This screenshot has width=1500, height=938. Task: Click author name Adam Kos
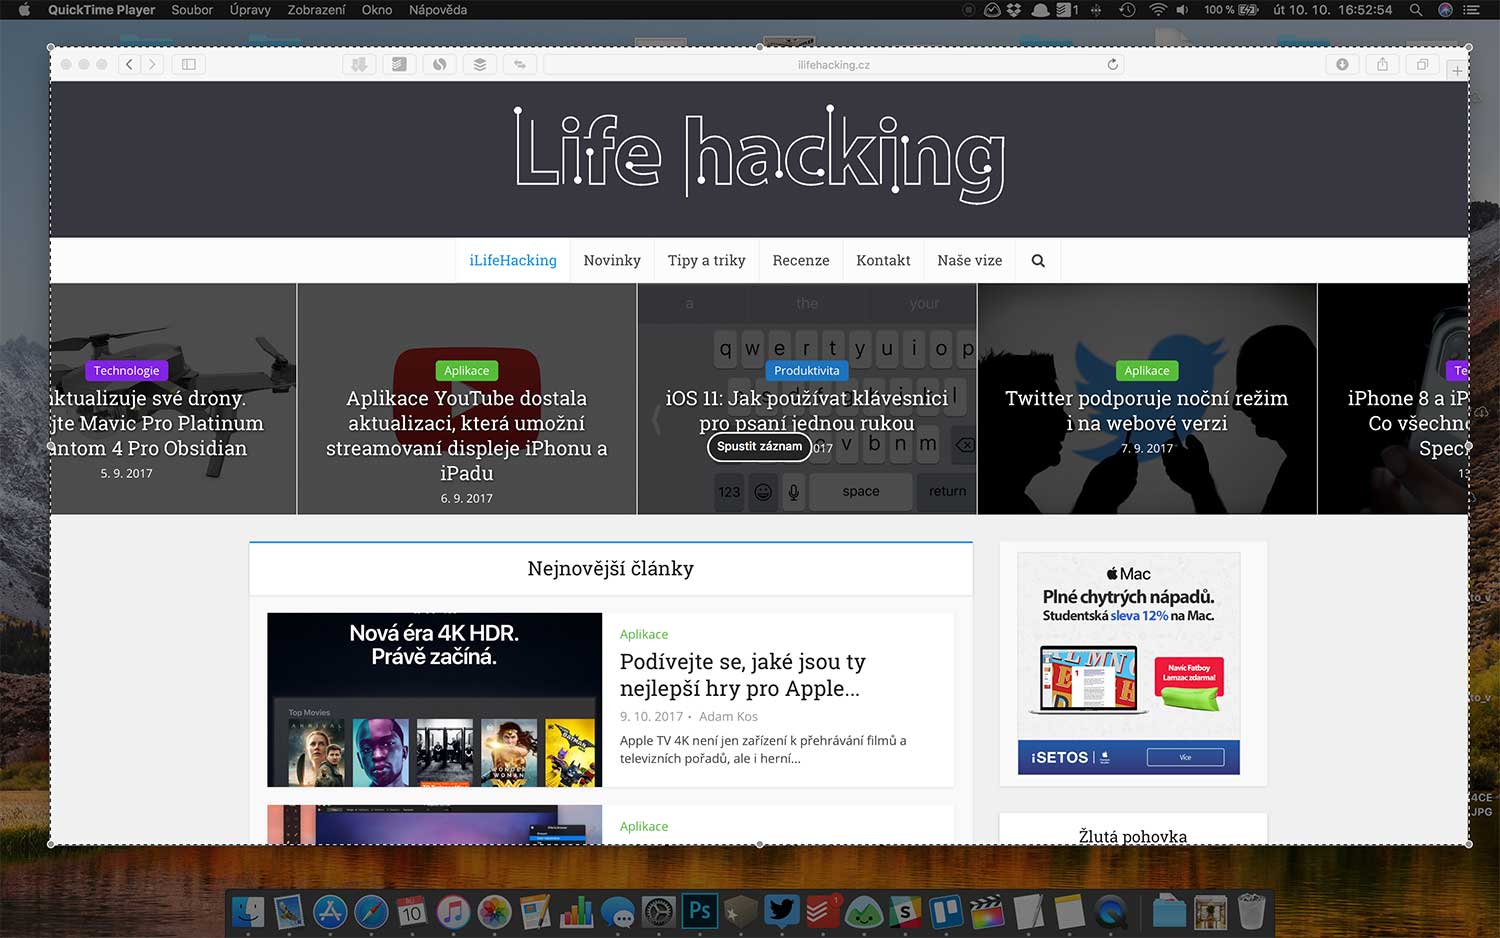tap(728, 717)
